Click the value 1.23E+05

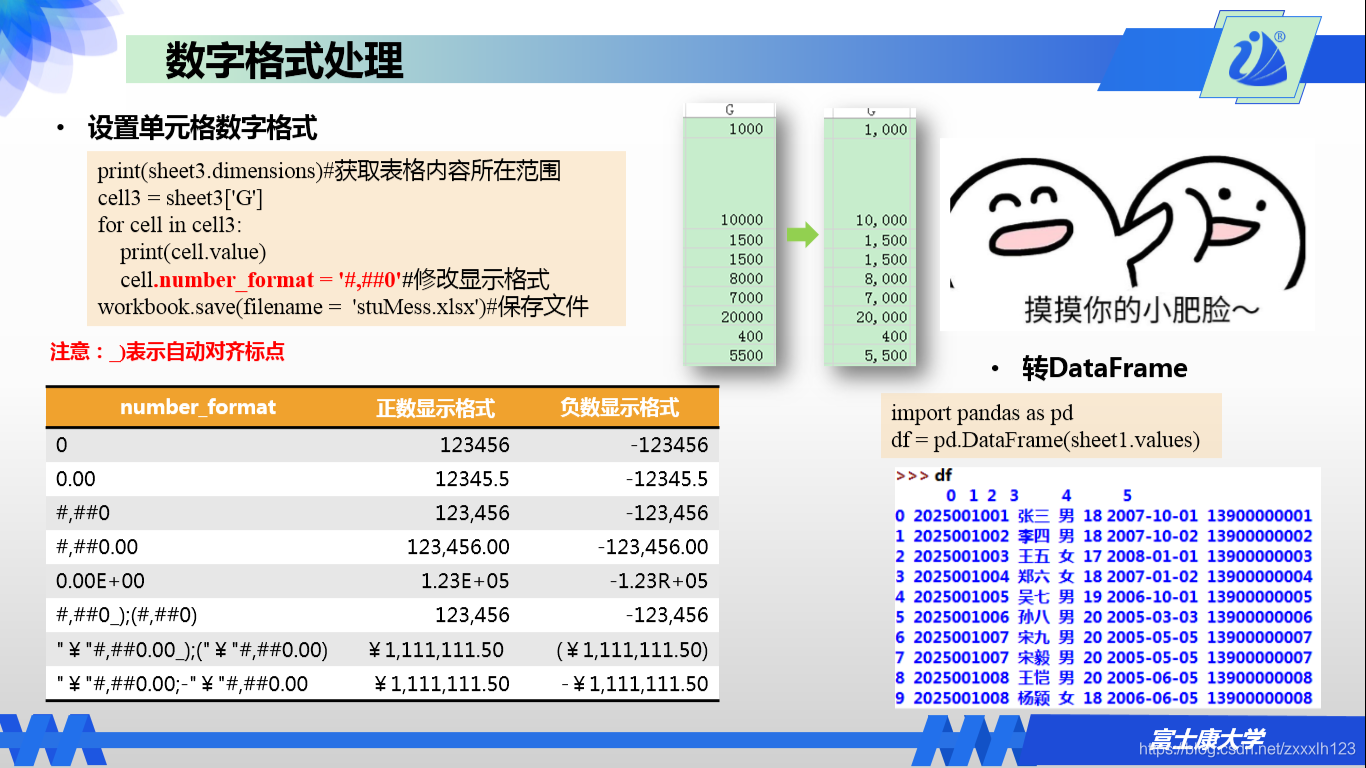463,581
